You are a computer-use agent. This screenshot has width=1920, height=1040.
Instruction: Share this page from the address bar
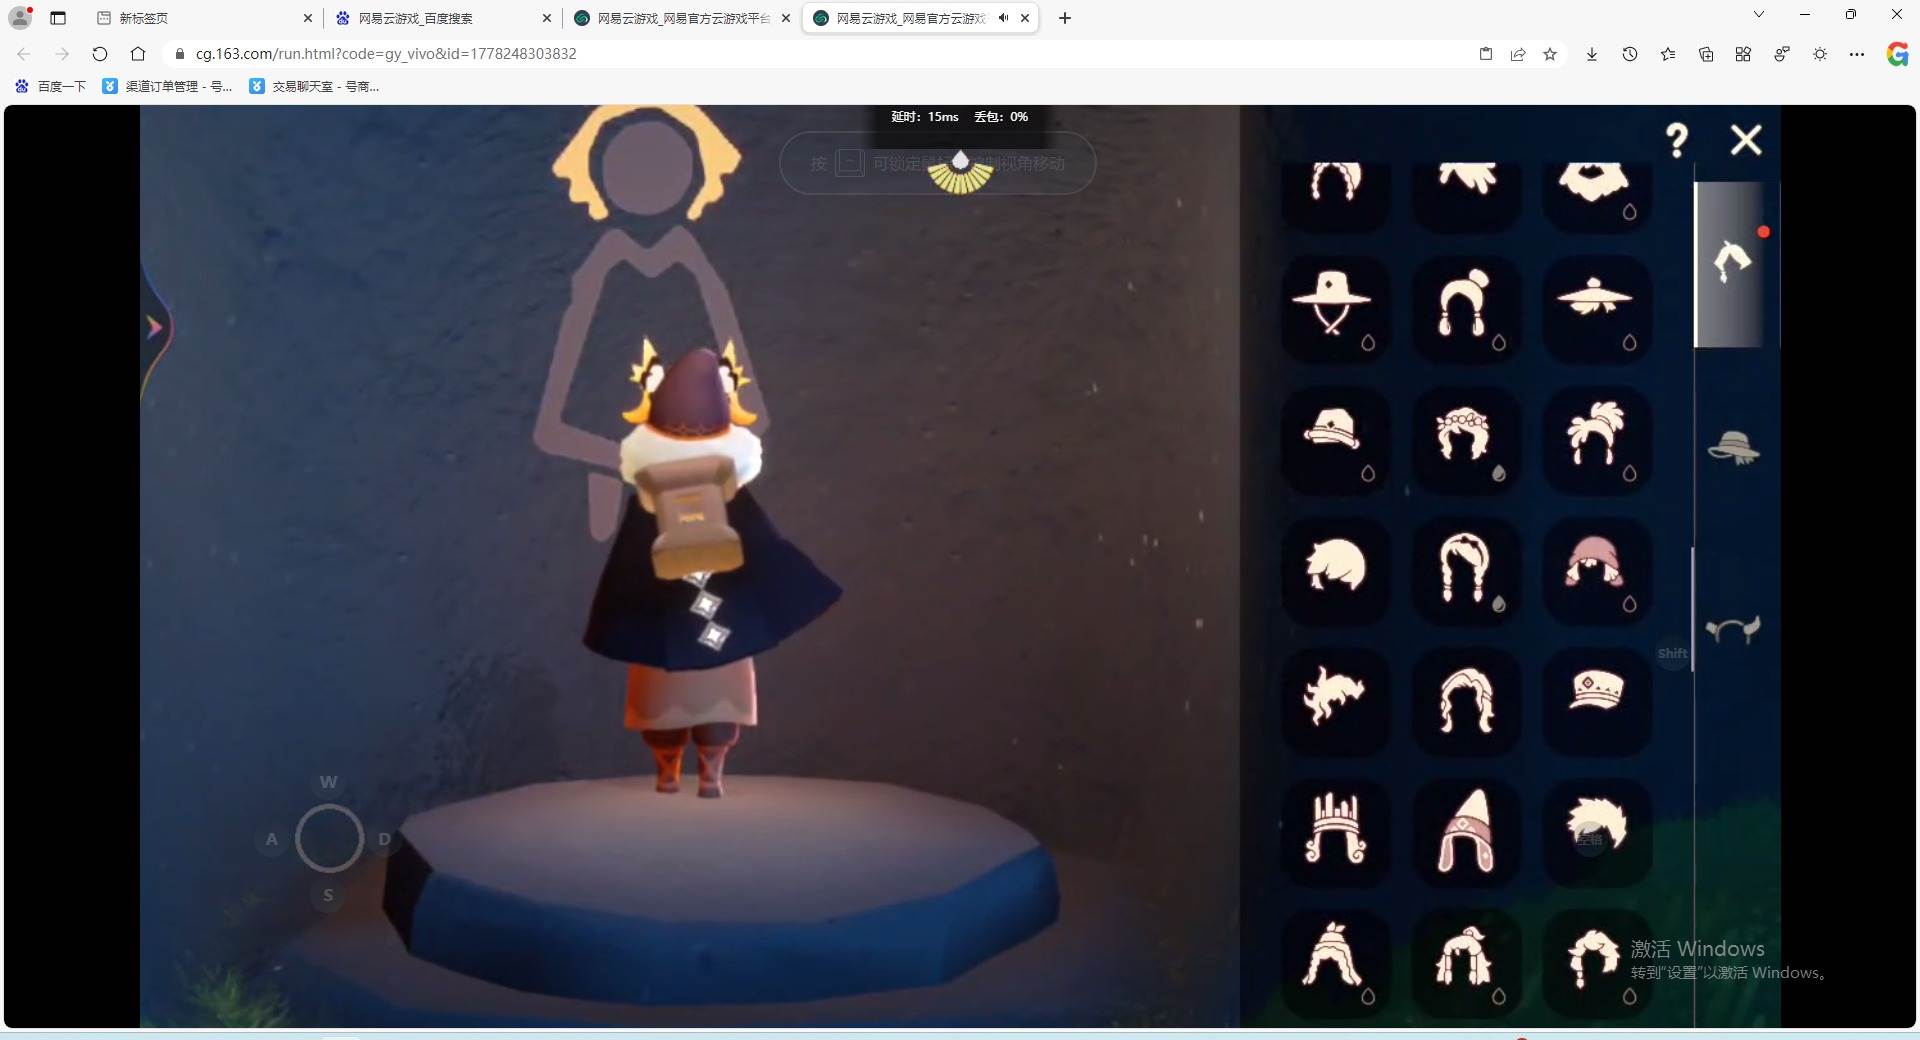(x=1518, y=54)
